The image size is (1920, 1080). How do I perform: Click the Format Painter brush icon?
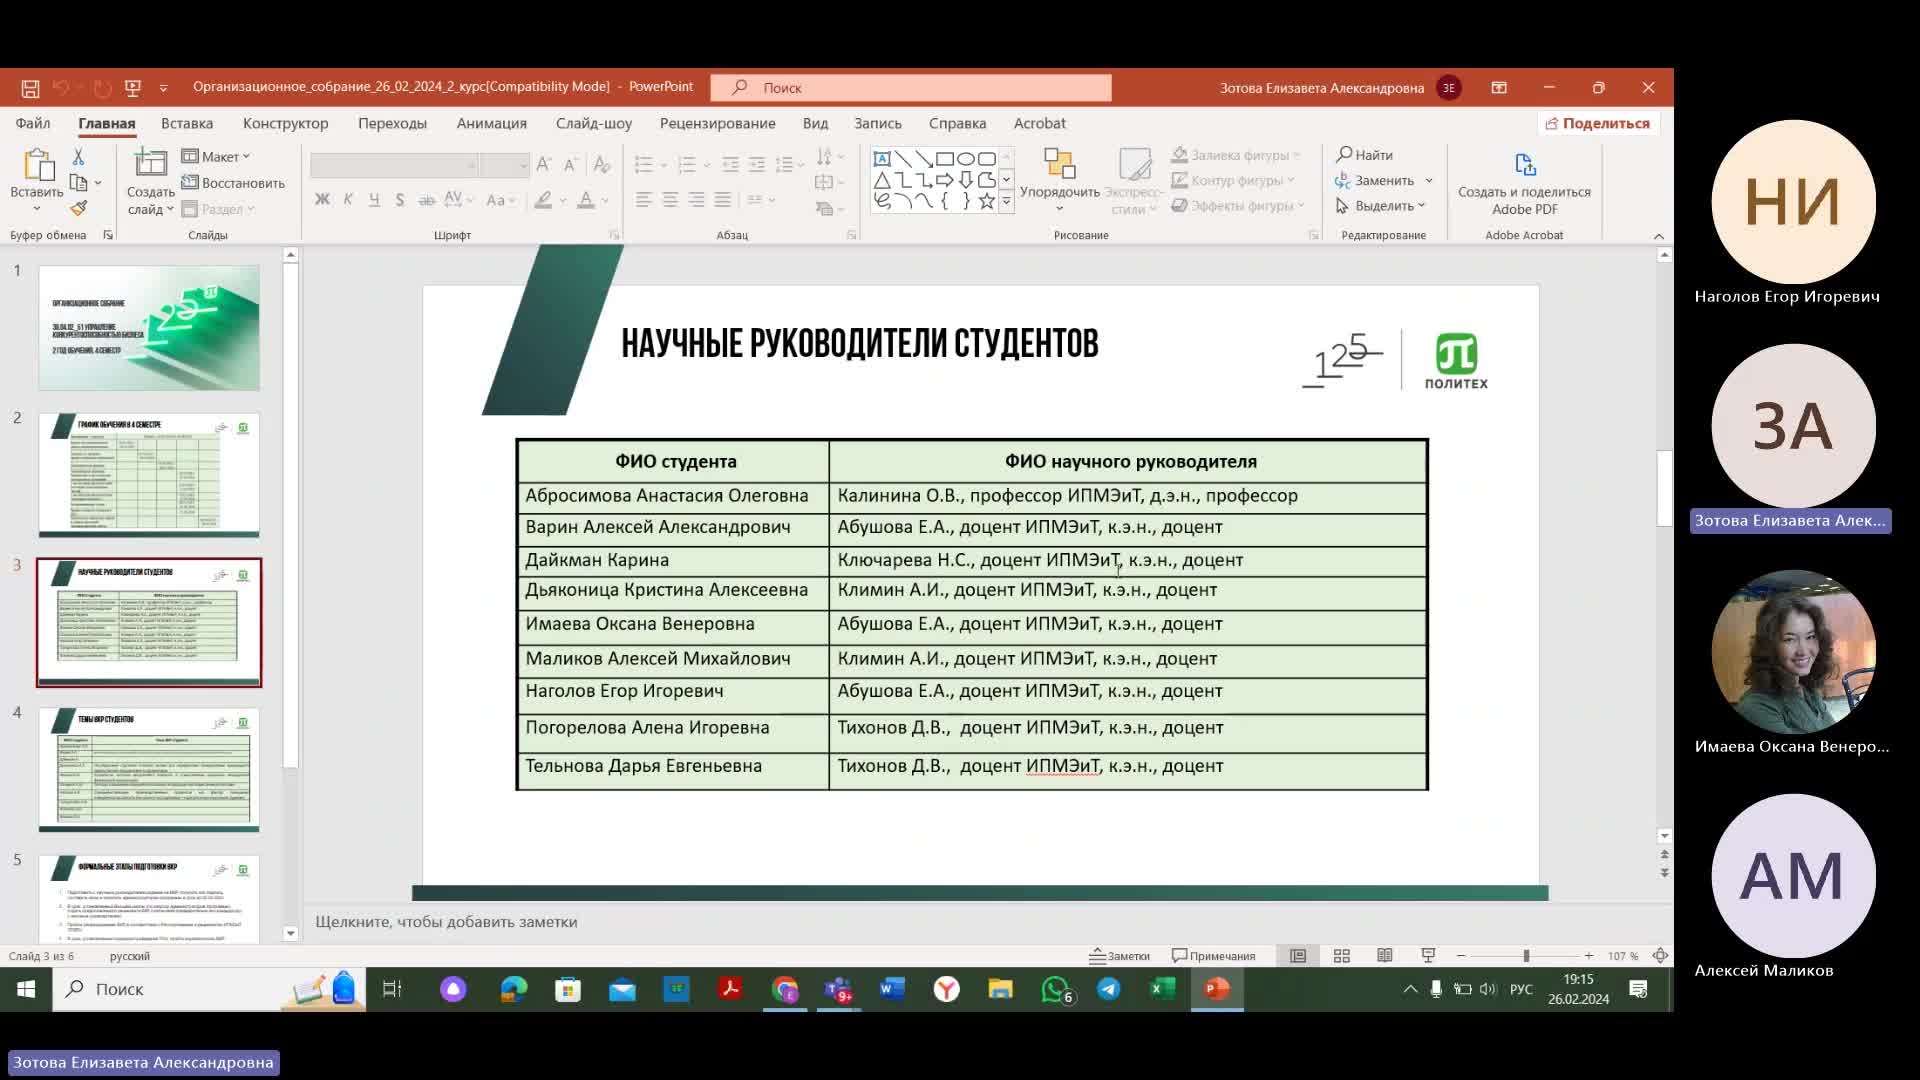click(x=78, y=208)
